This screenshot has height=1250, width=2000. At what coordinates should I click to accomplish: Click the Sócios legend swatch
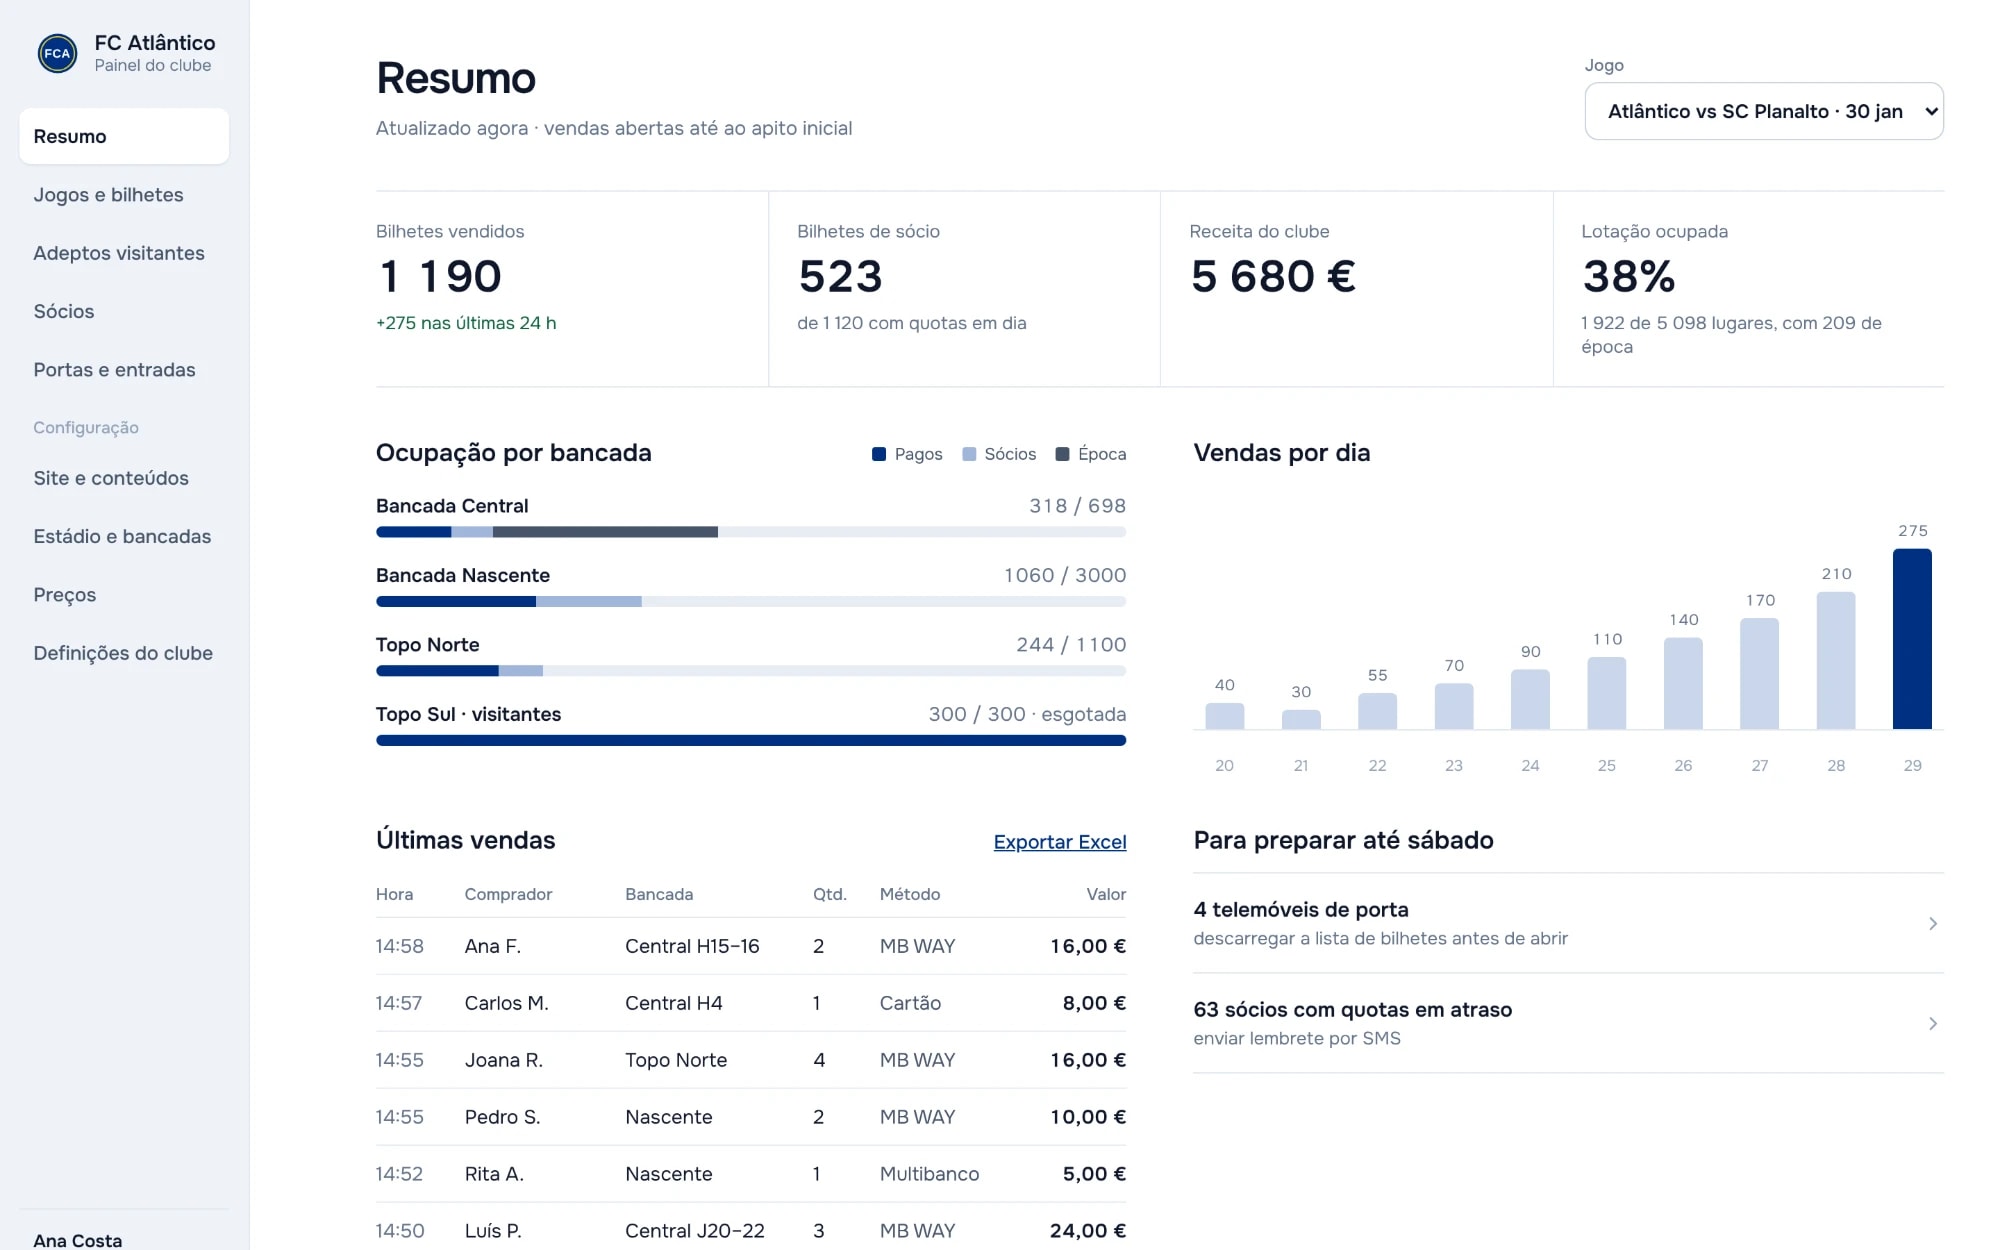[x=969, y=454]
